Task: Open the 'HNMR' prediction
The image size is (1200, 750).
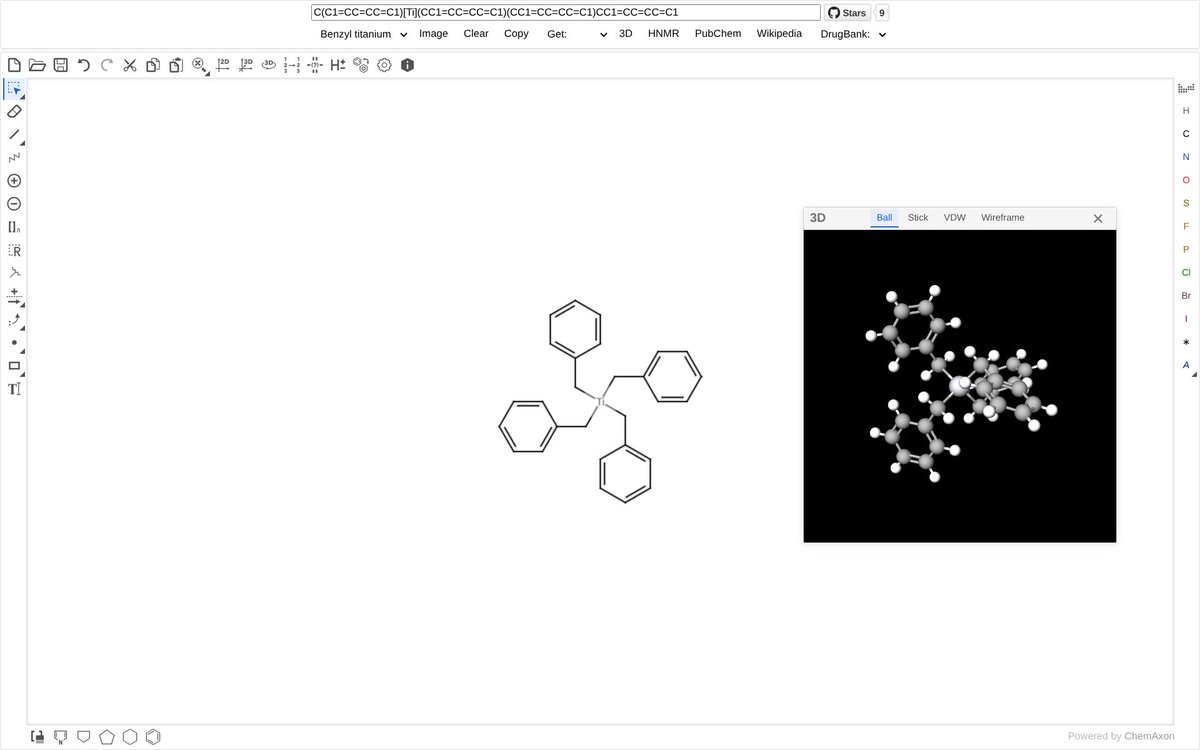Action: 663,33
